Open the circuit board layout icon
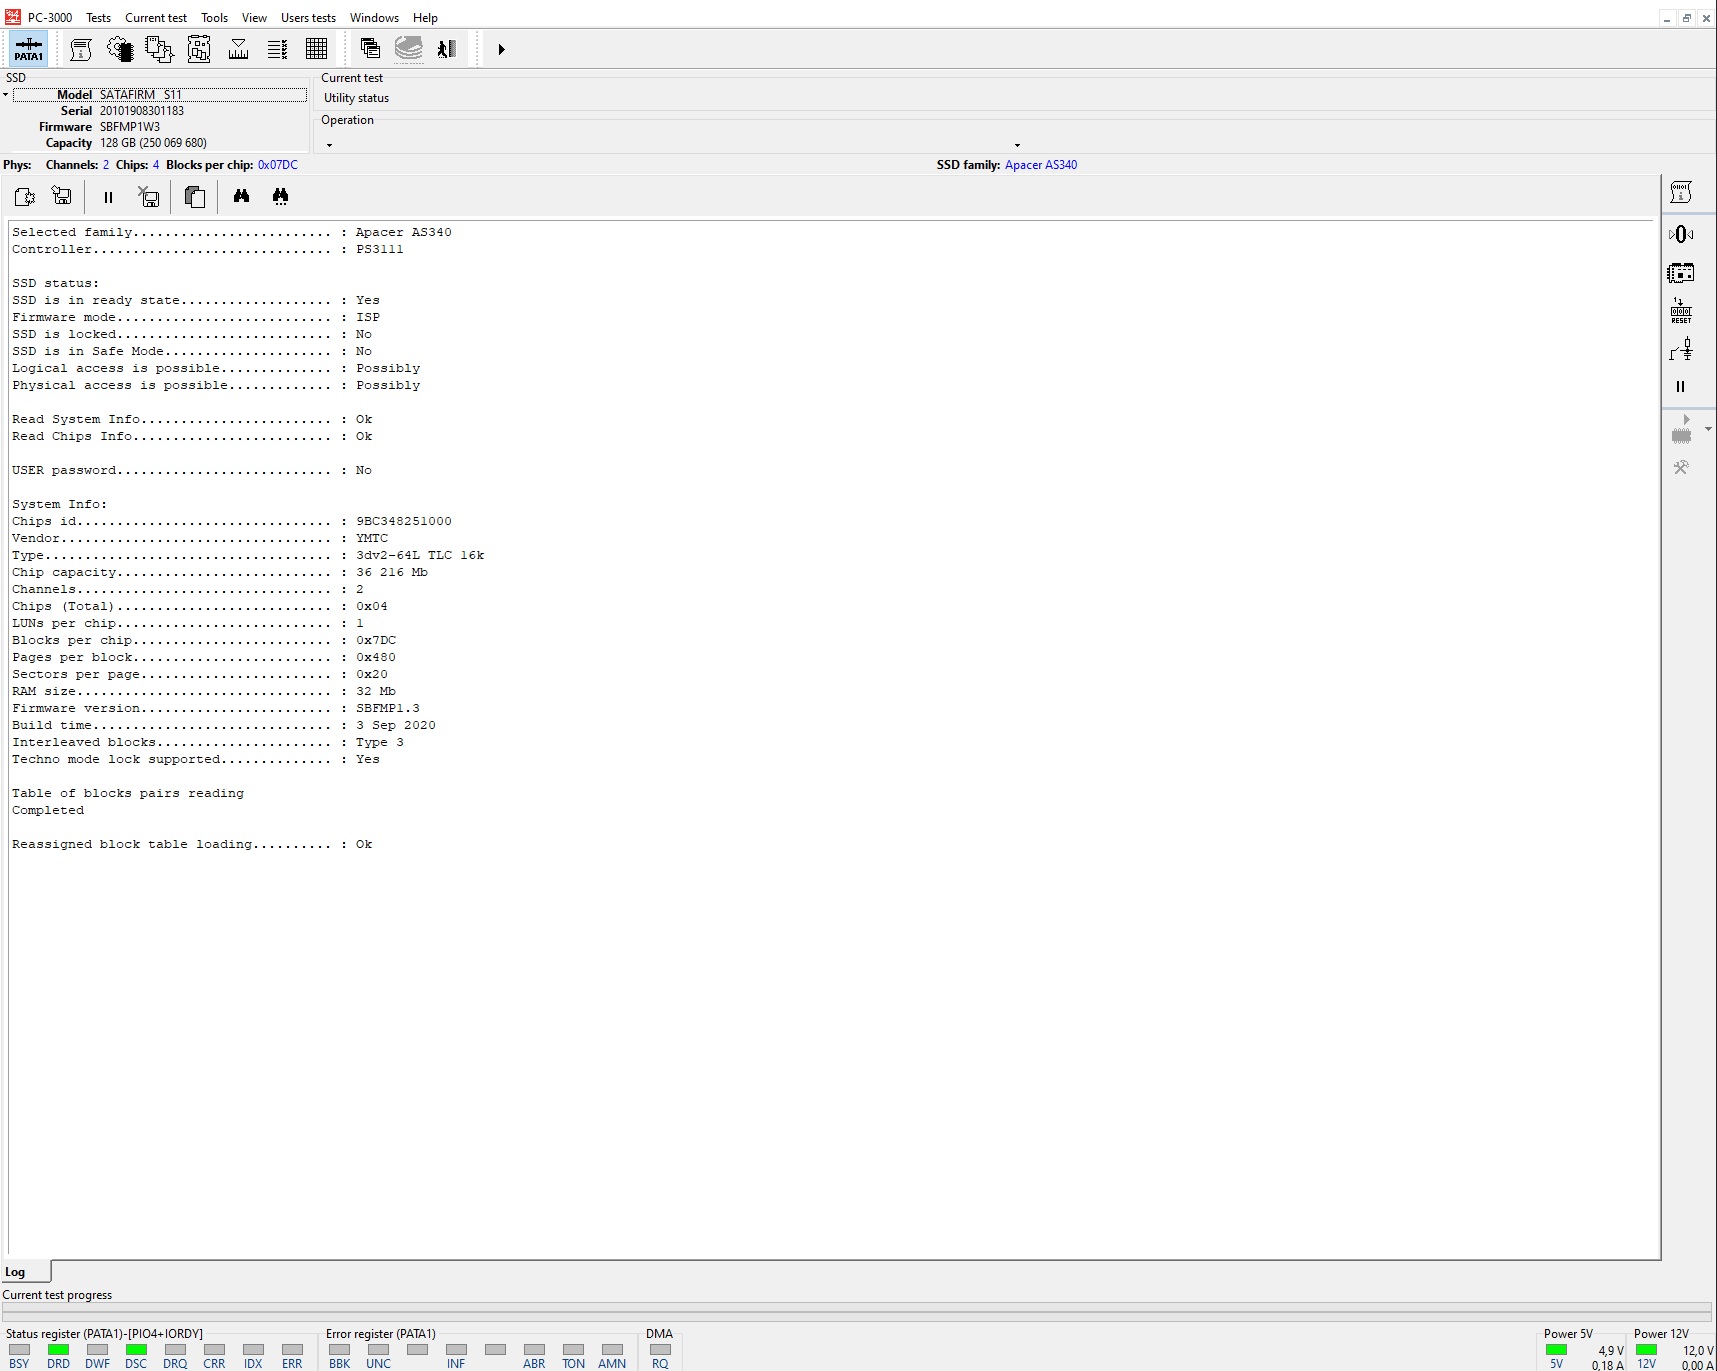 (199, 49)
